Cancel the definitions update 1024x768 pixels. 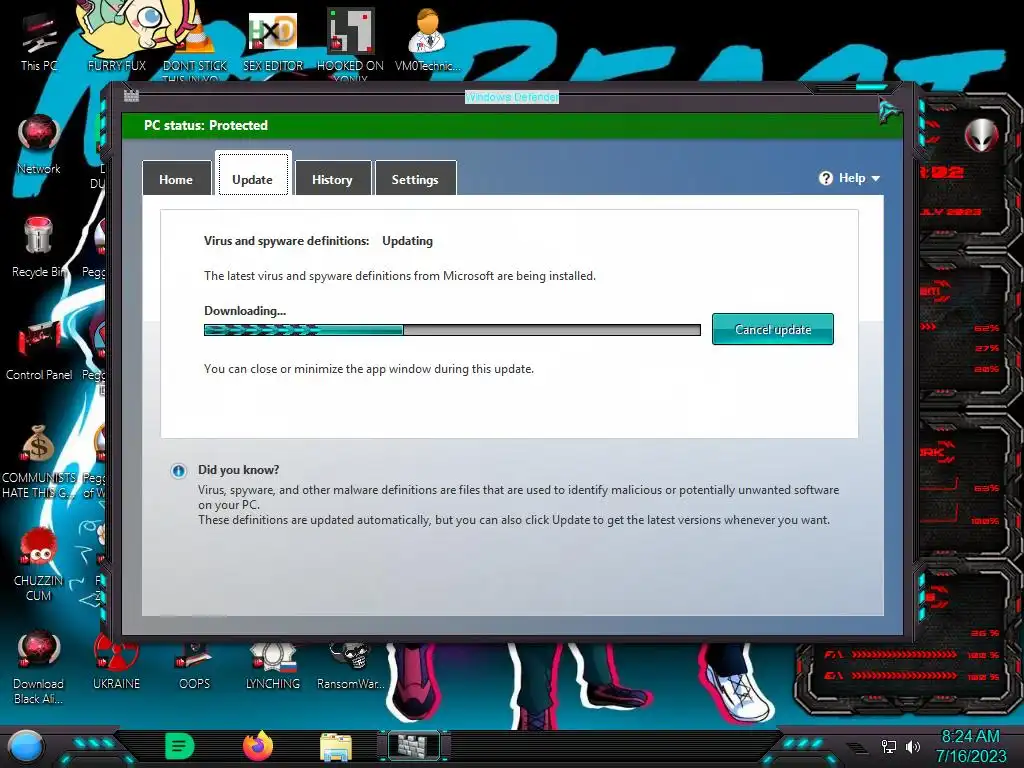coord(773,329)
